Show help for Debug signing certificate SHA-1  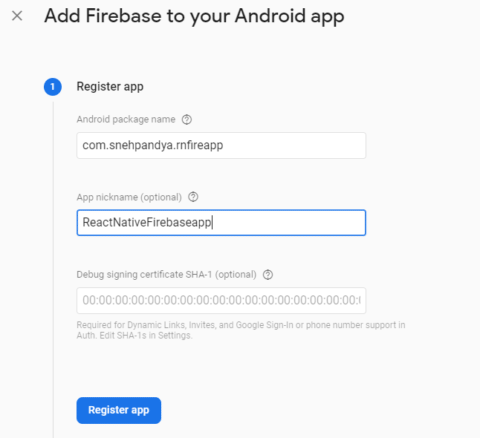(x=268, y=275)
